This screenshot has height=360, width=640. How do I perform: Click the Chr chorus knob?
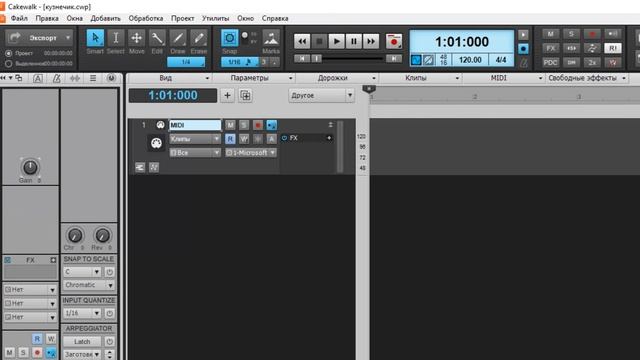(x=75, y=236)
